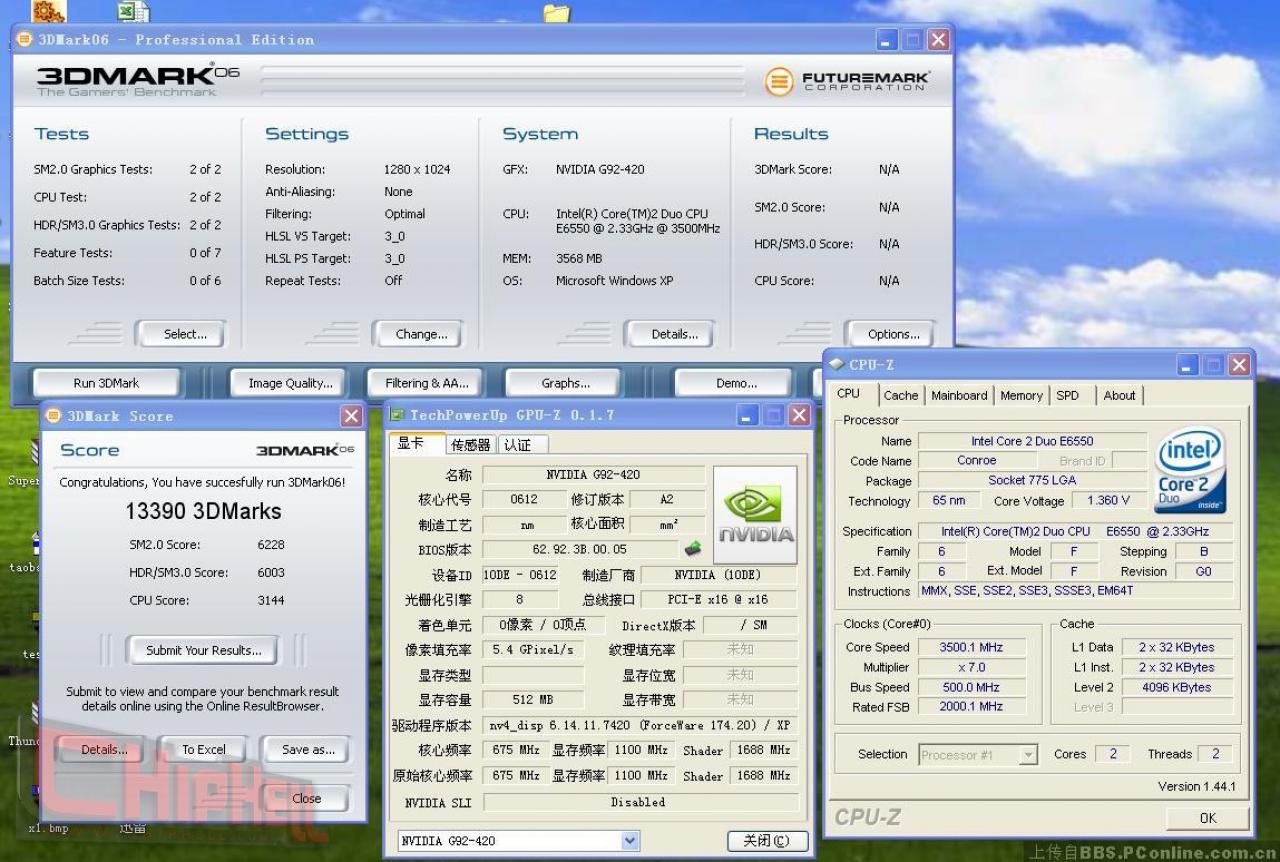Switch to the 传感器 tab in GPU-Z
Viewport: 1280px width, 862px height.
click(x=470, y=445)
